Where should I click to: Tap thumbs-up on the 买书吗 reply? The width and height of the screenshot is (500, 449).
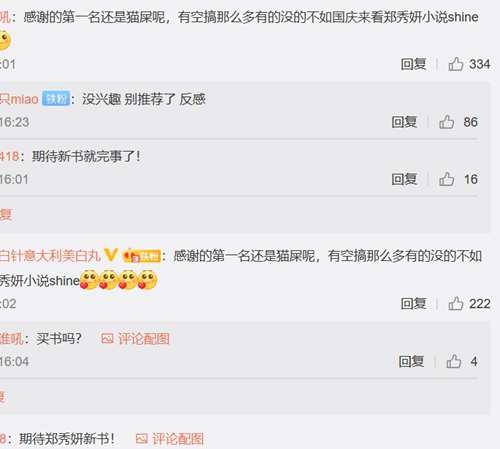(453, 361)
